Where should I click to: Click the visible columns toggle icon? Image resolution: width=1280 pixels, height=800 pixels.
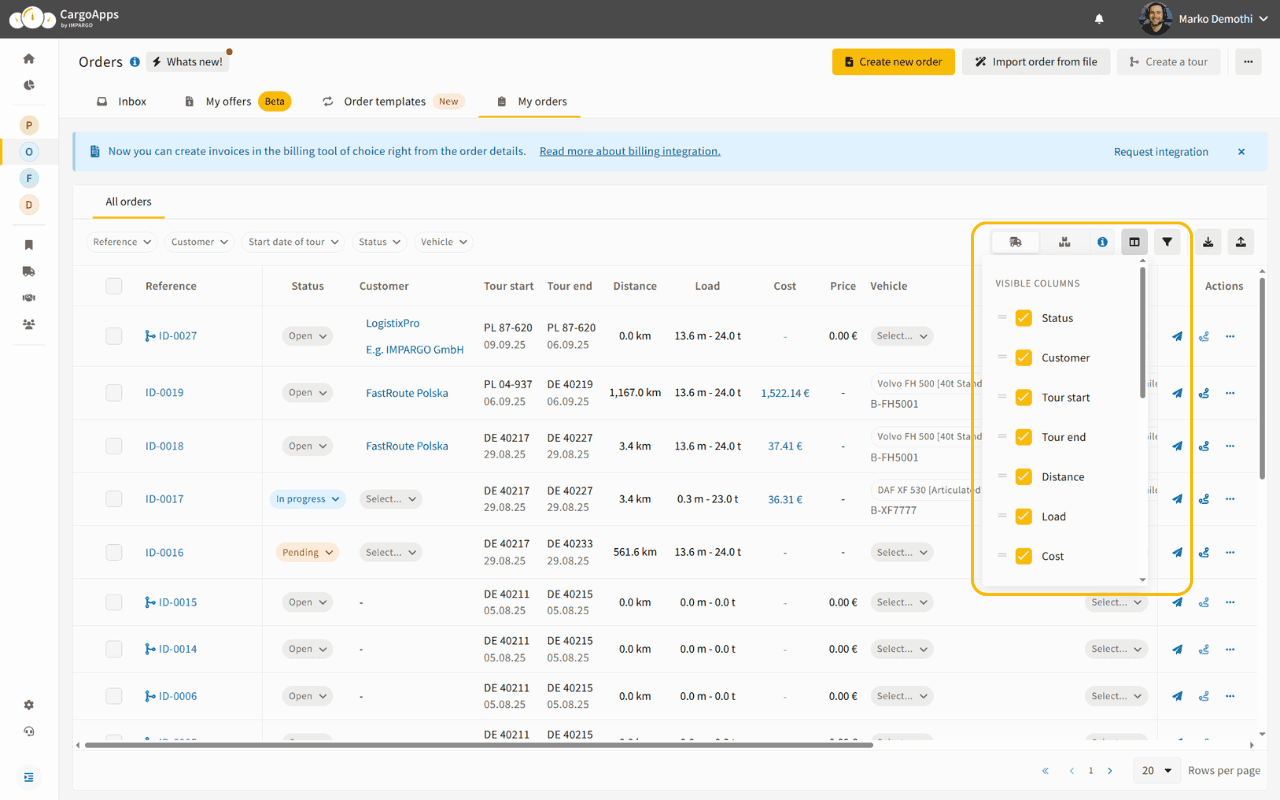(1134, 242)
